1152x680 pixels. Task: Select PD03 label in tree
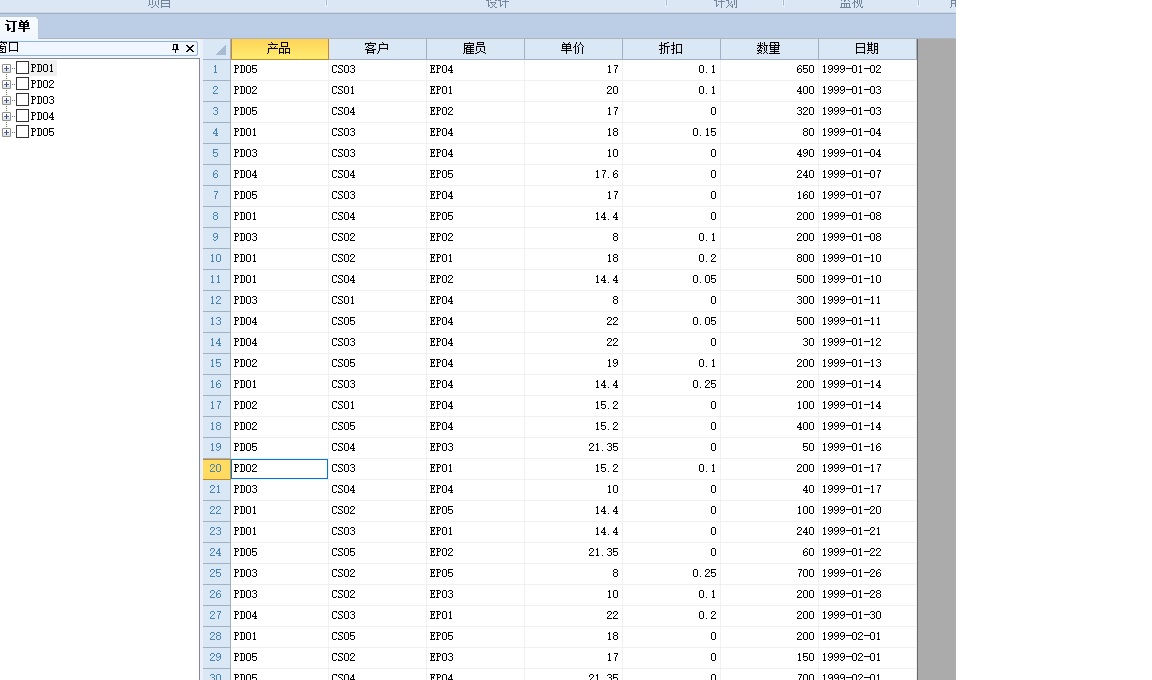click(43, 101)
